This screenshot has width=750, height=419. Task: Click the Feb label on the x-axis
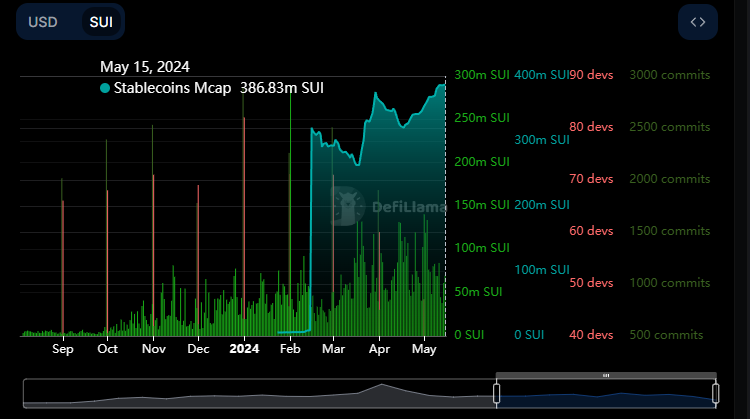point(290,349)
